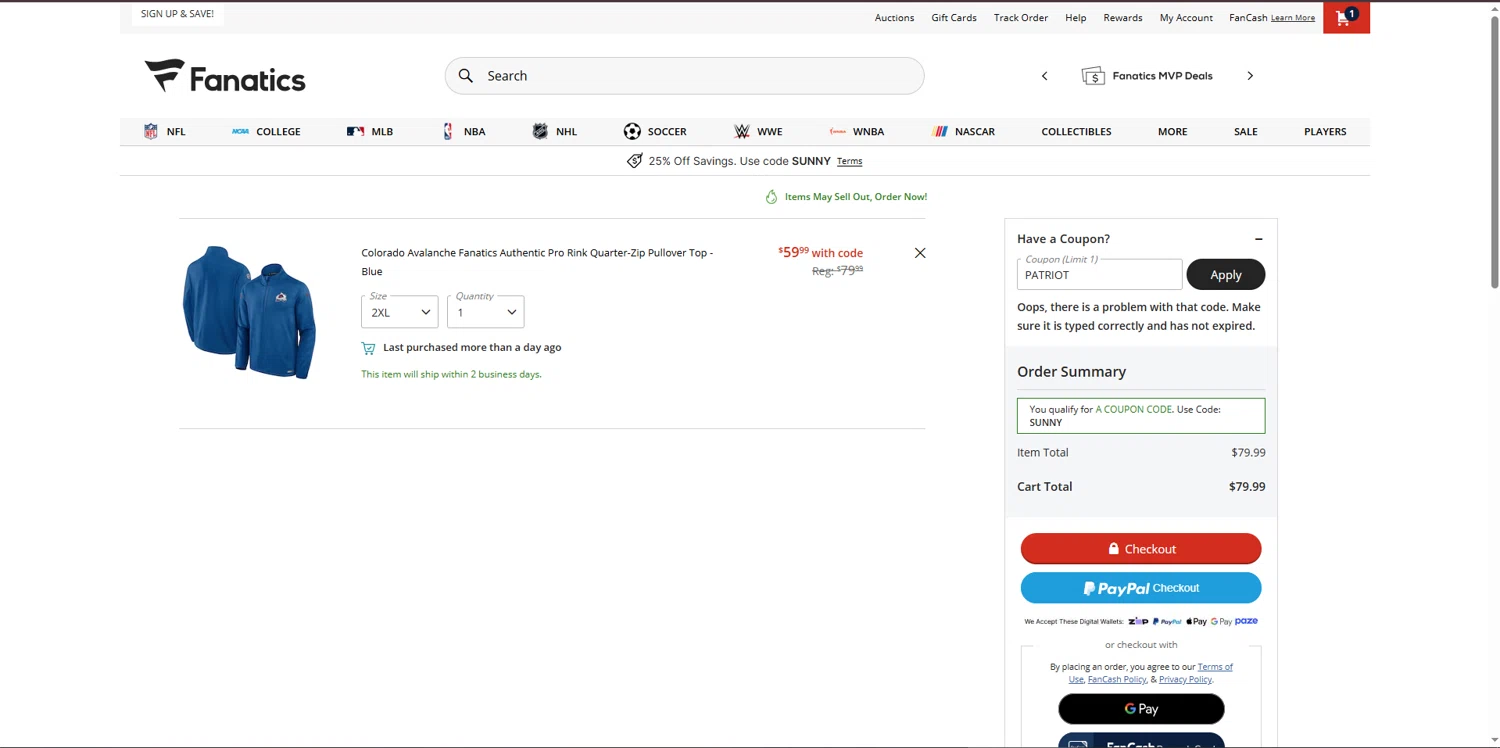
Task: Click FanCash Learn More link
Action: (1293, 18)
